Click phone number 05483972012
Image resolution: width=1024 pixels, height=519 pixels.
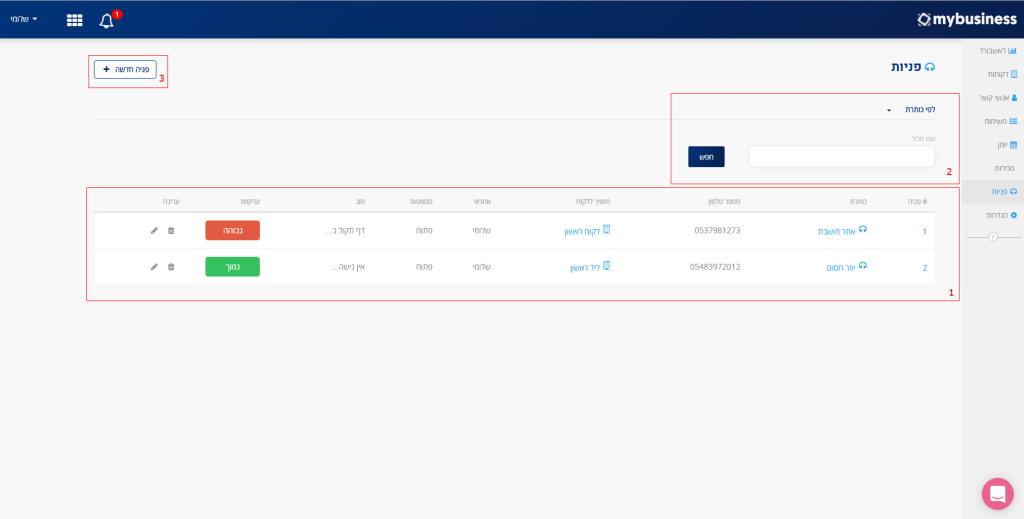click(x=715, y=267)
